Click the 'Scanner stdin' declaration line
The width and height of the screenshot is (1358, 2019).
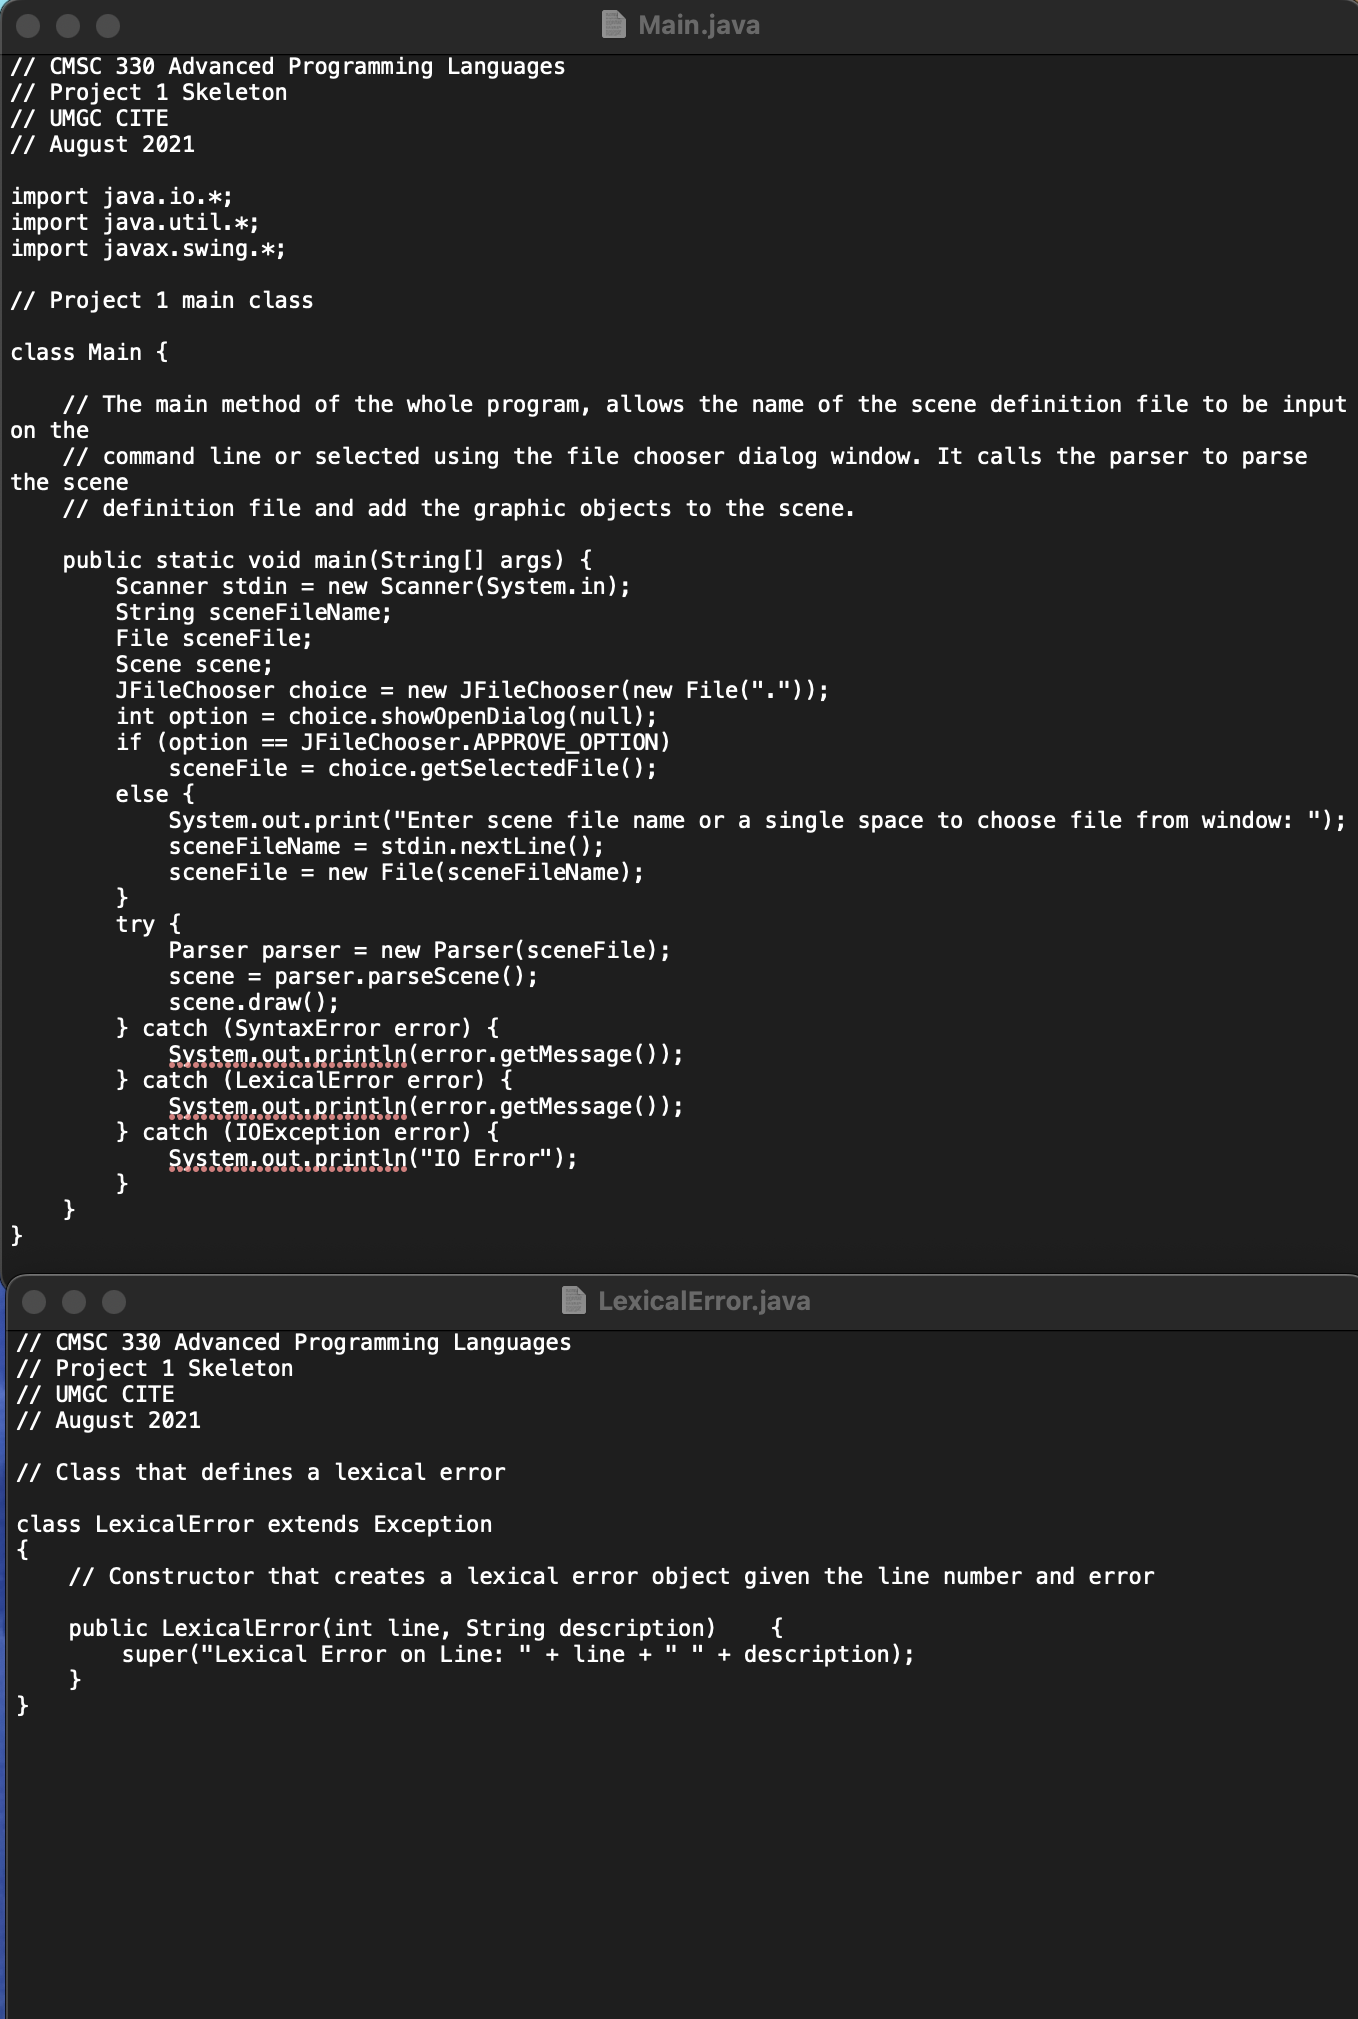pos(372,585)
